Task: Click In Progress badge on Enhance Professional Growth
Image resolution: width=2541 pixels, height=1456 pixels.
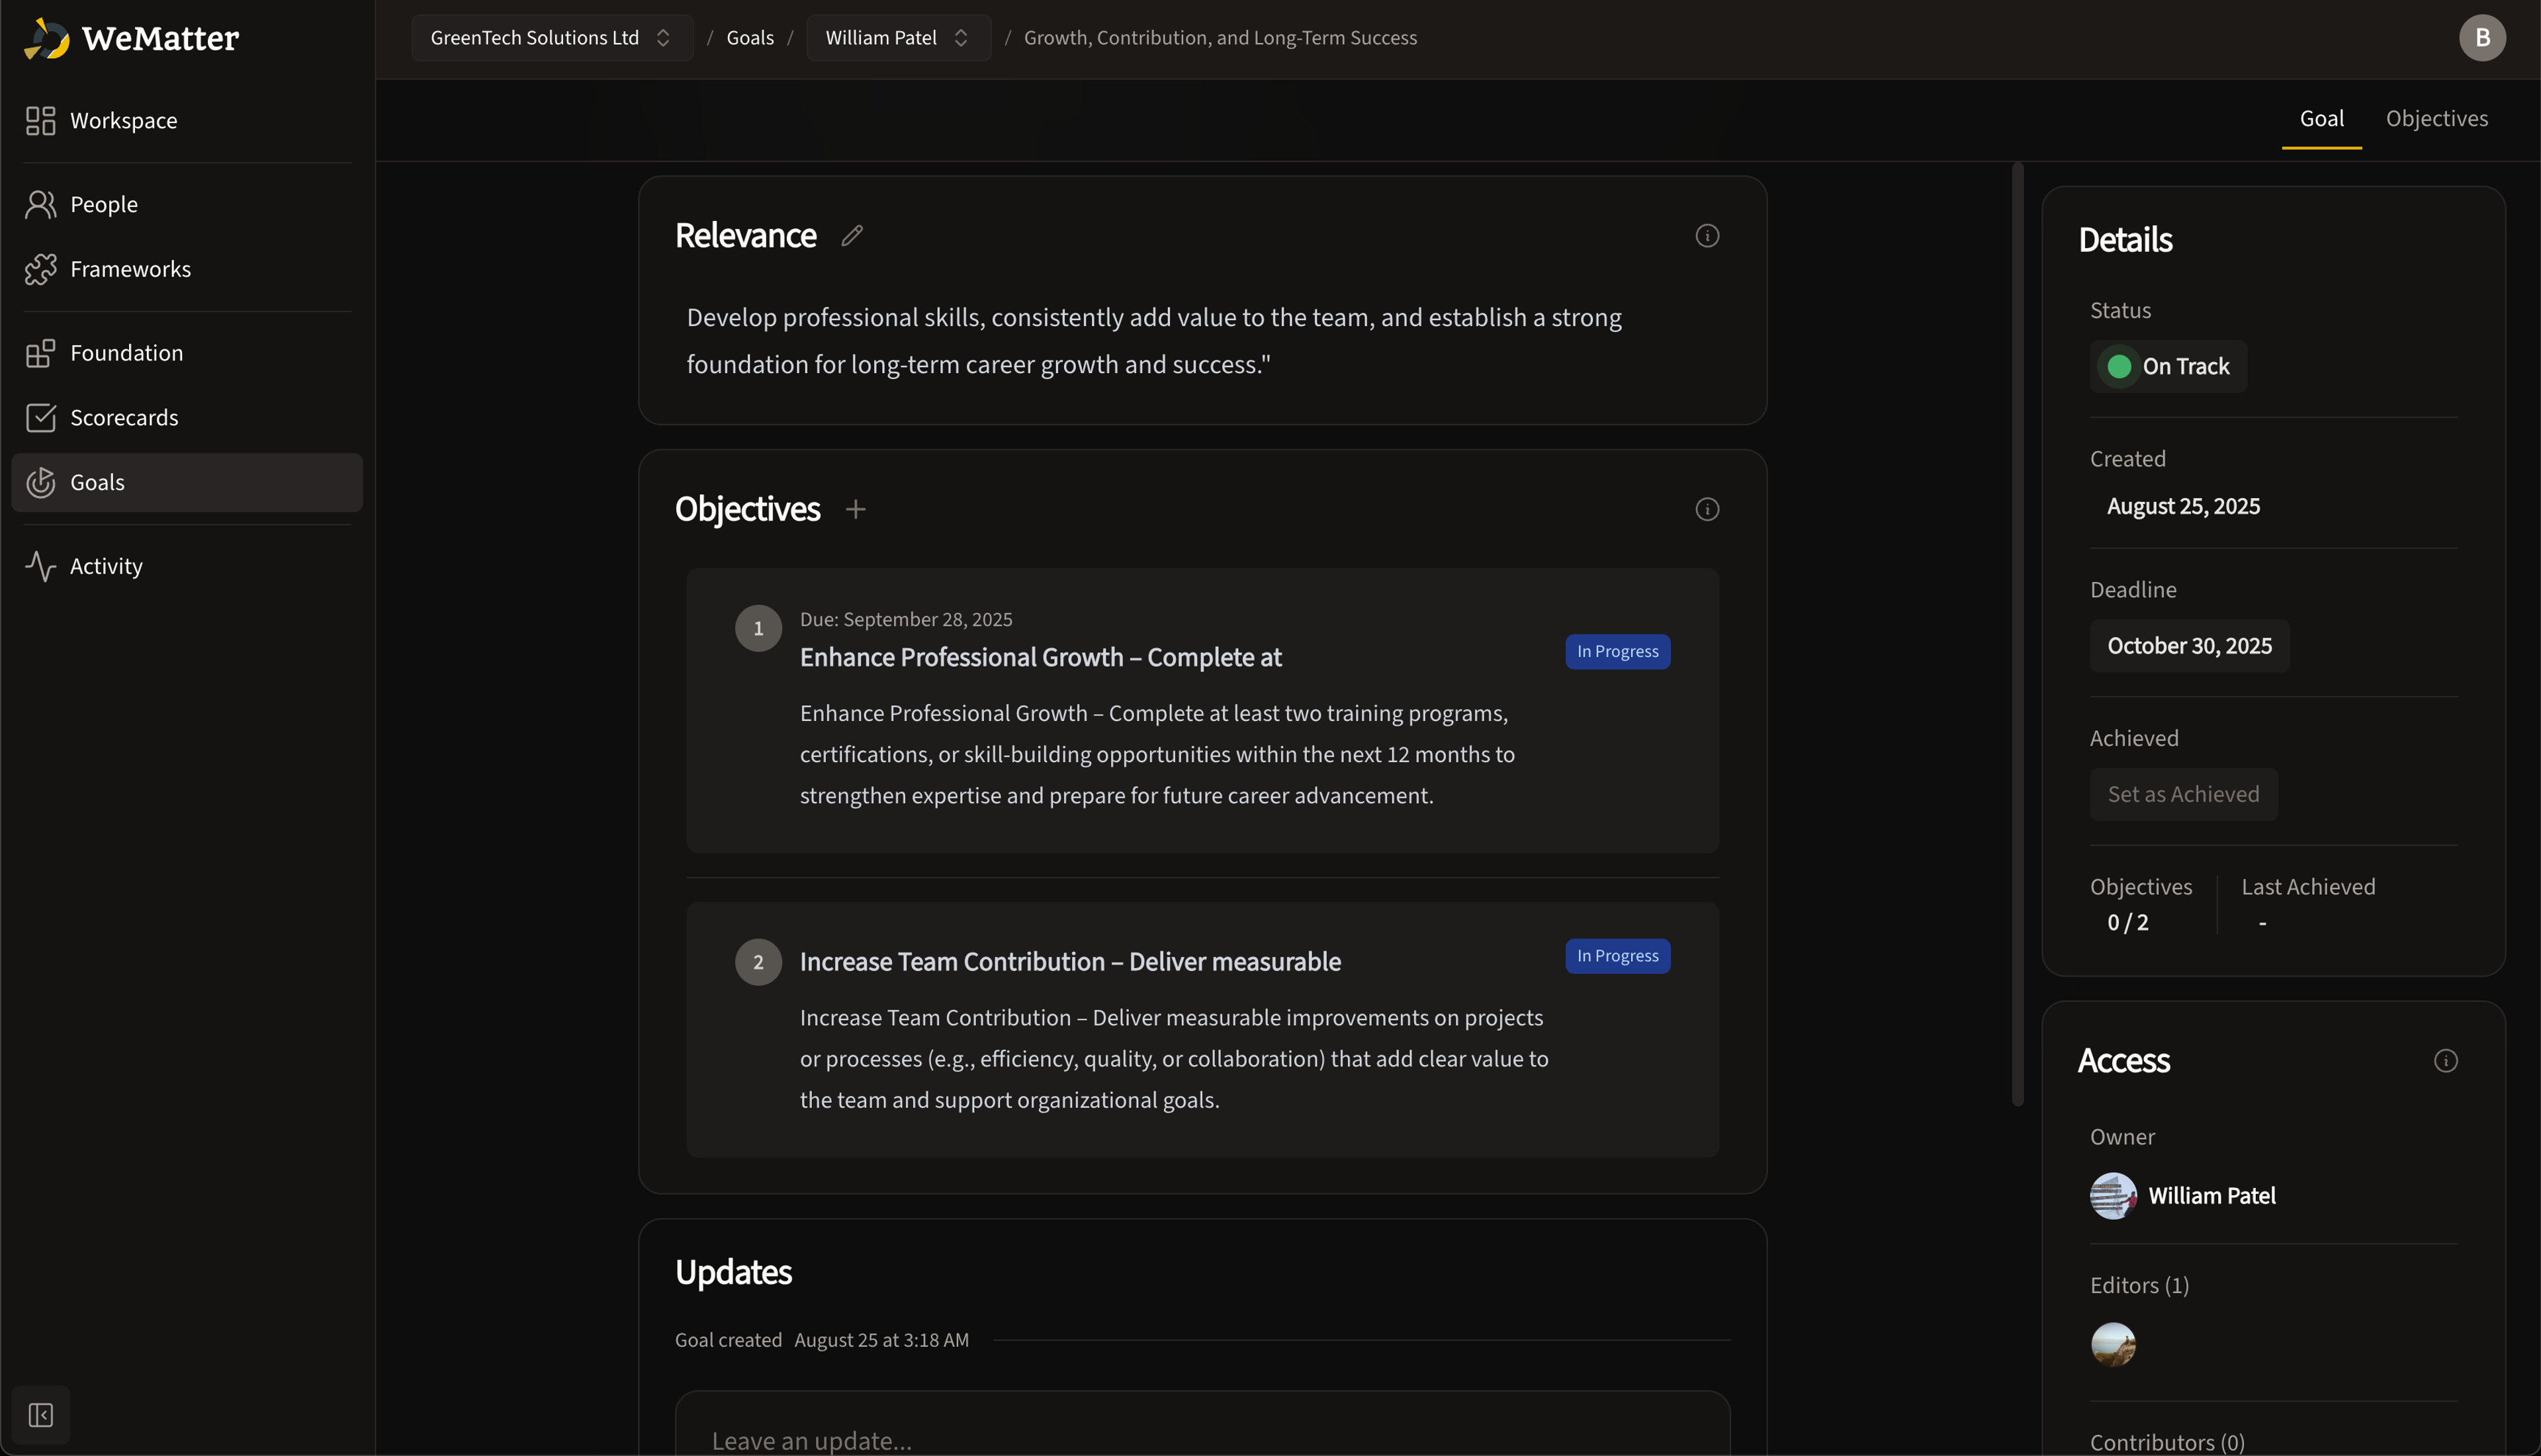Action: click(x=1617, y=652)
